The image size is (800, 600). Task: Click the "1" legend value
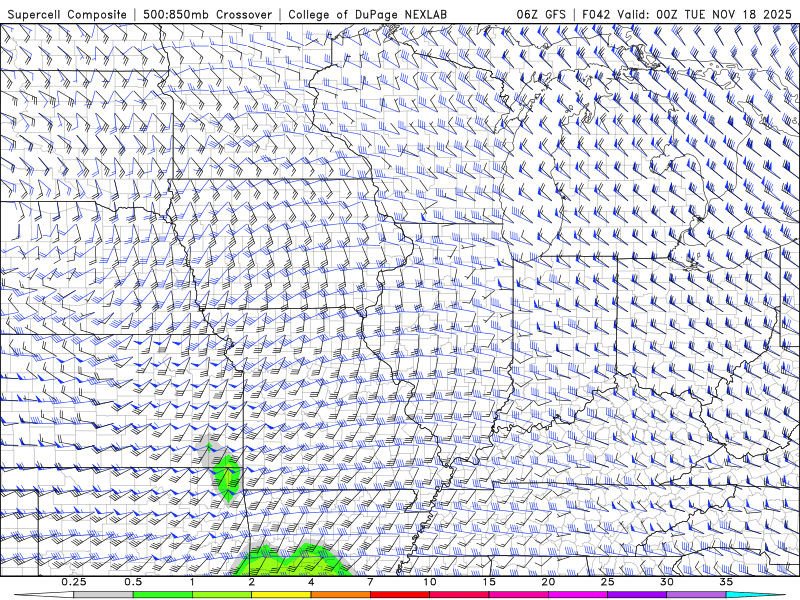click(192, 582)
